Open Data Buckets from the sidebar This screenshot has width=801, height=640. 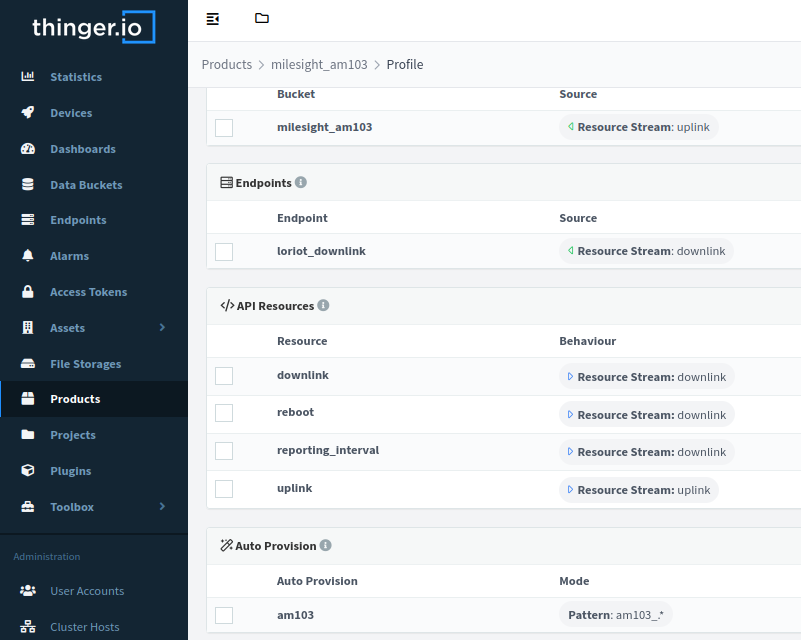(86, 185)
